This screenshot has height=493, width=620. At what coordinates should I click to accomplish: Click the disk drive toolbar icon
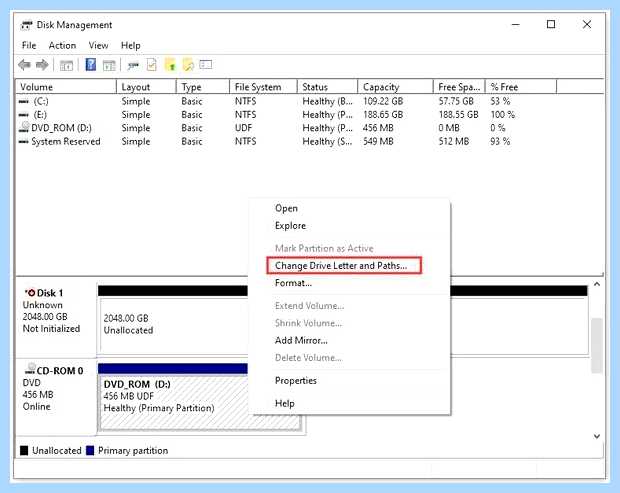[133, 65]
